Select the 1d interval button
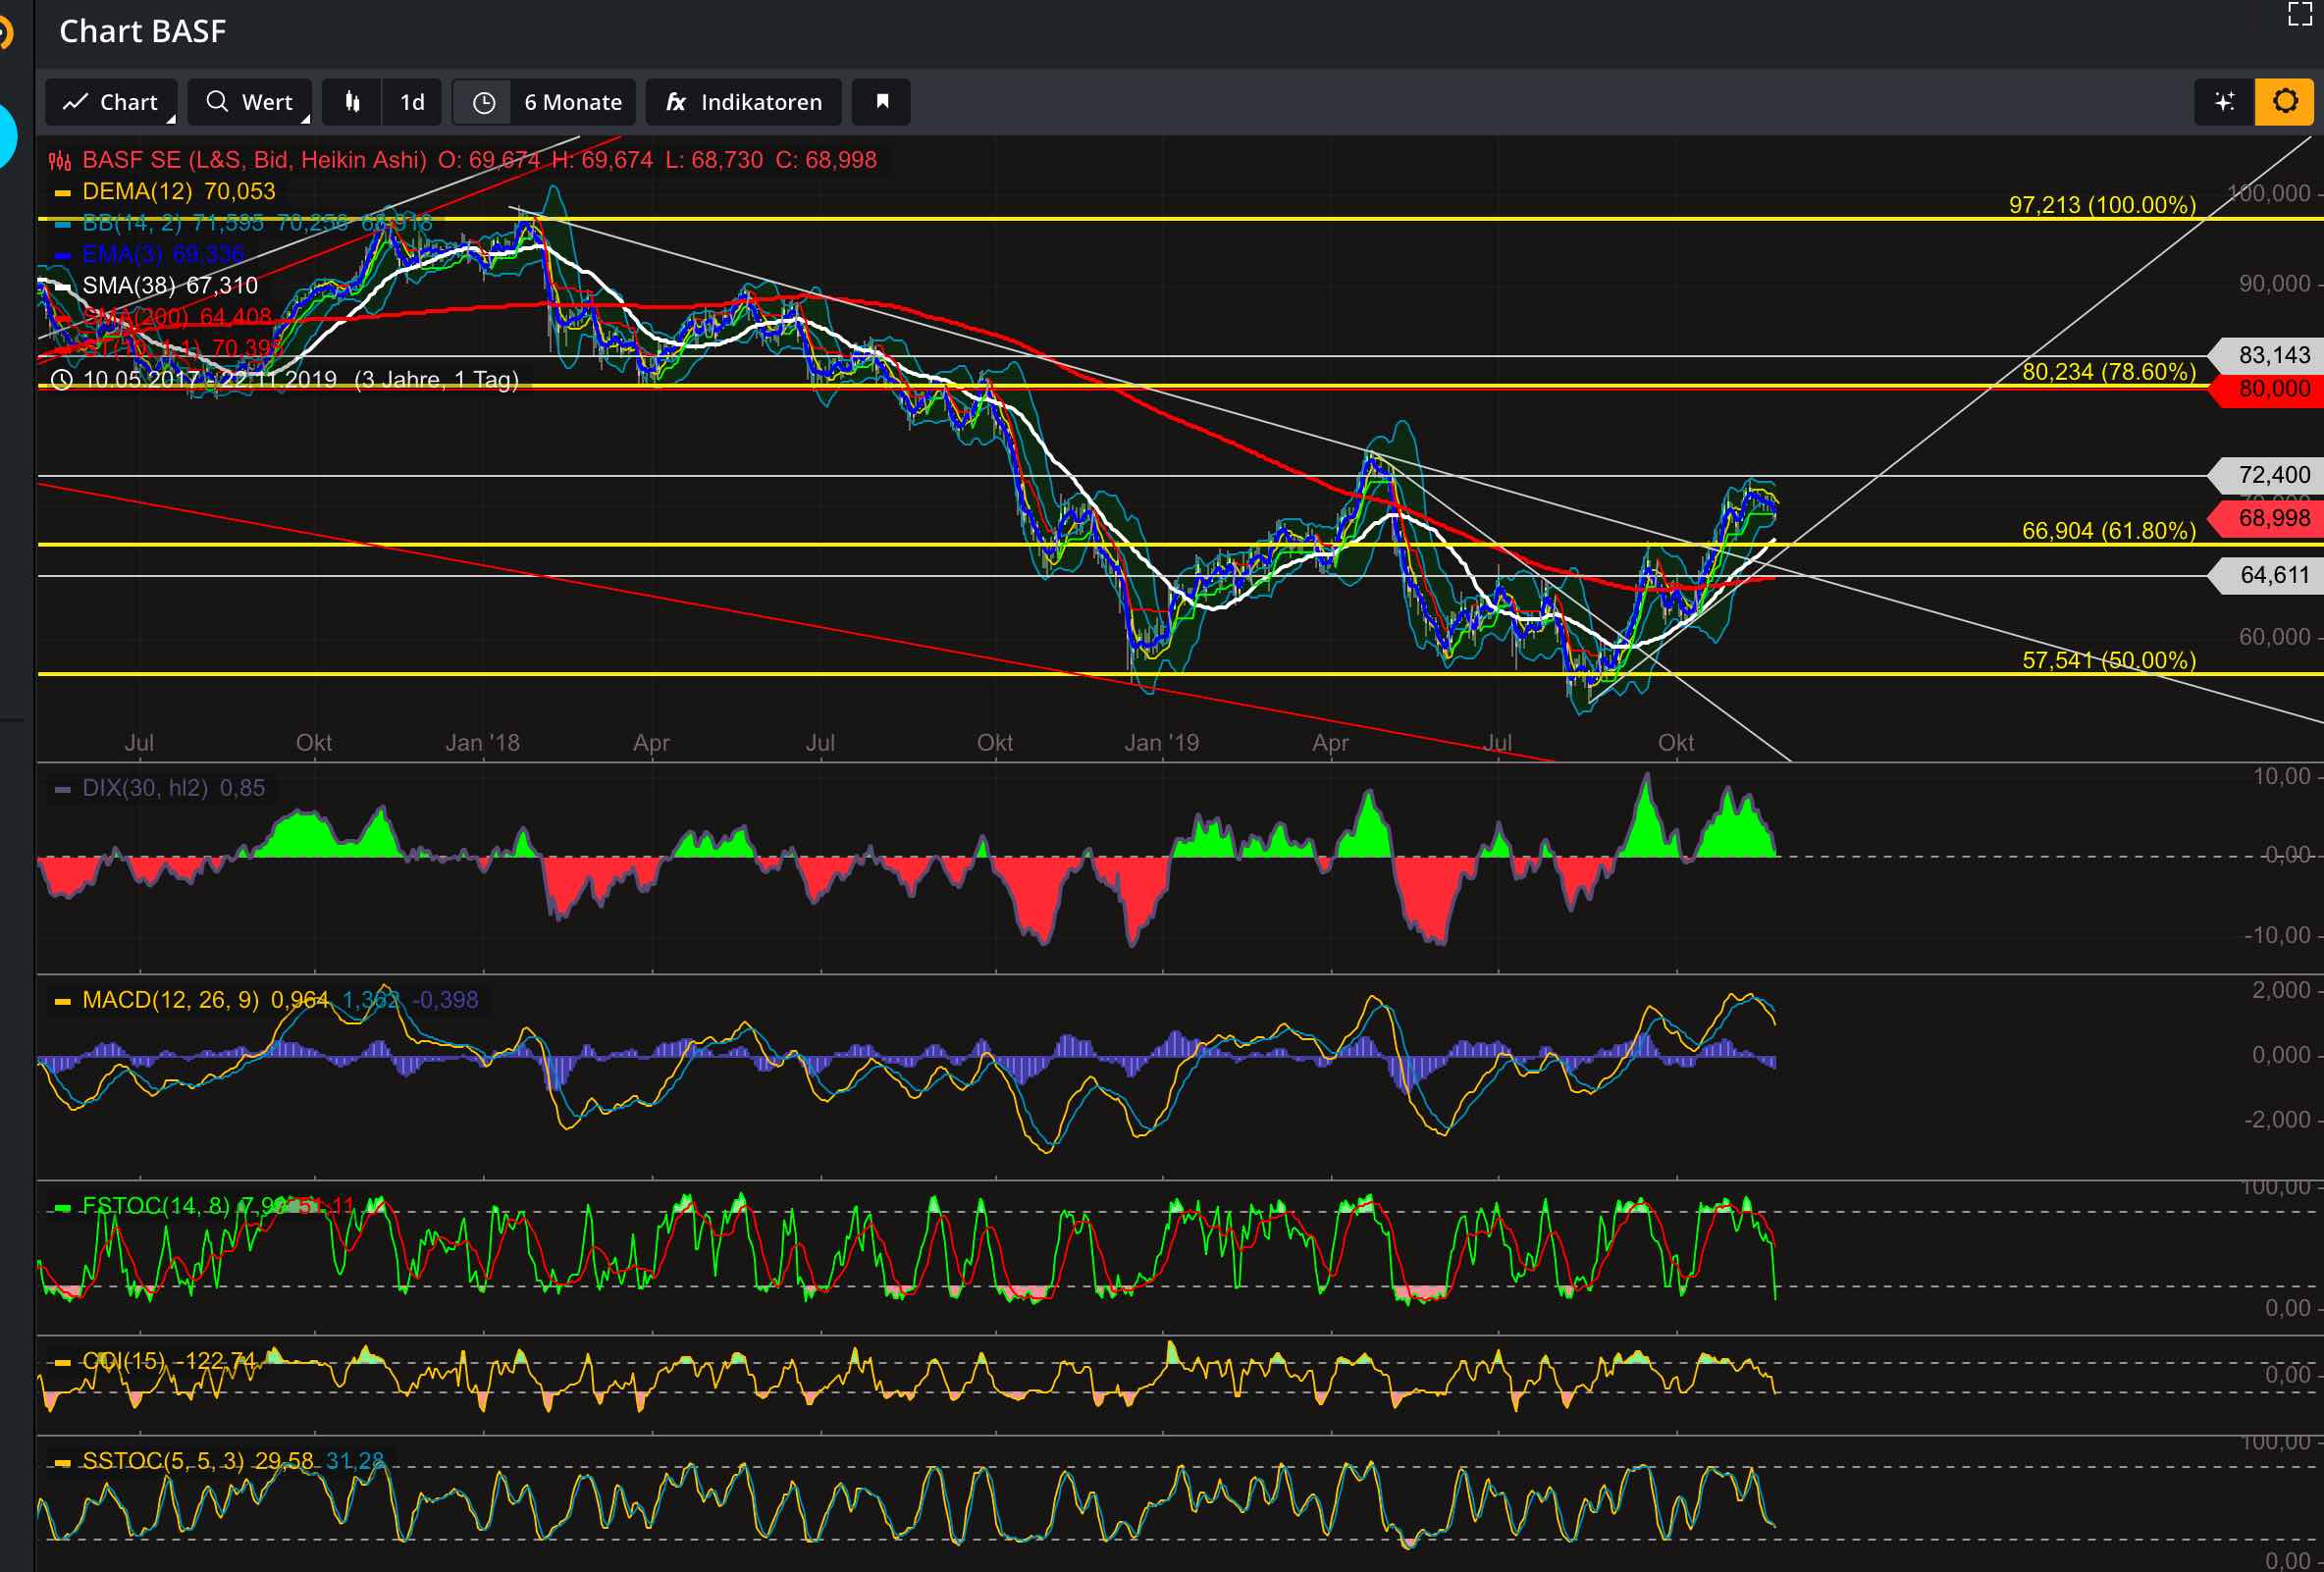Viewport: 2324px width, 1572px height. pos(412,102)
